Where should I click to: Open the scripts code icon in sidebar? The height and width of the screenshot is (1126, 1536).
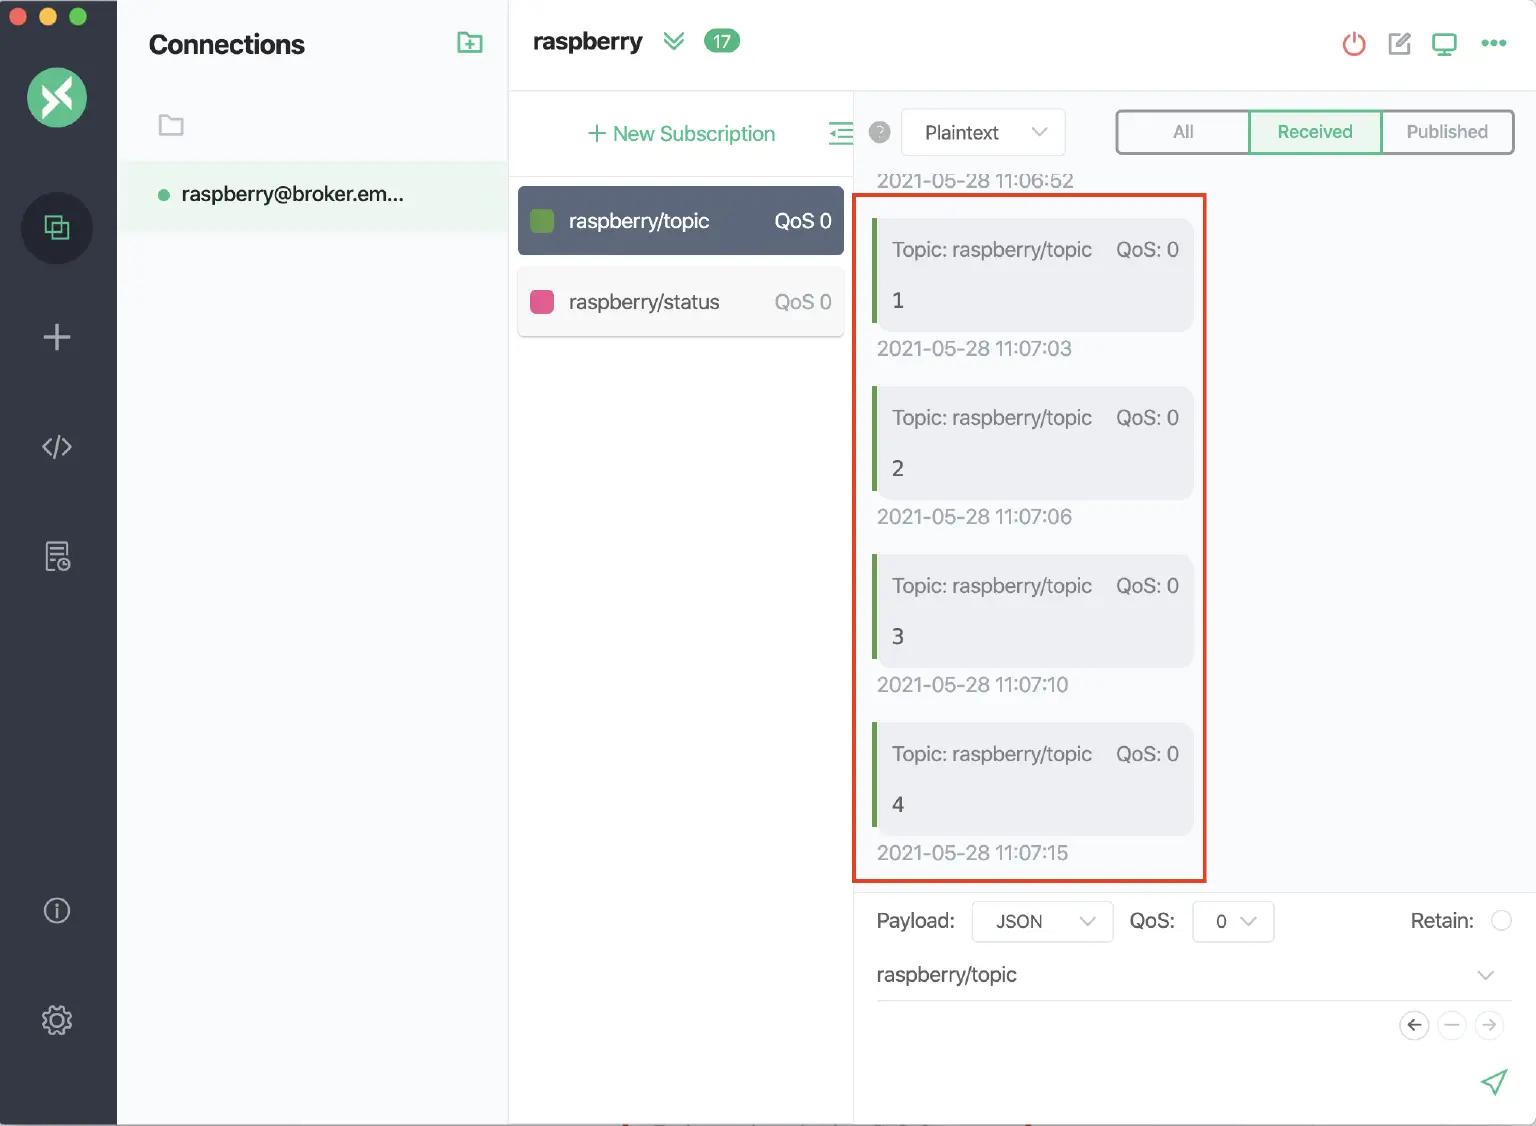(x=57, y=447)
